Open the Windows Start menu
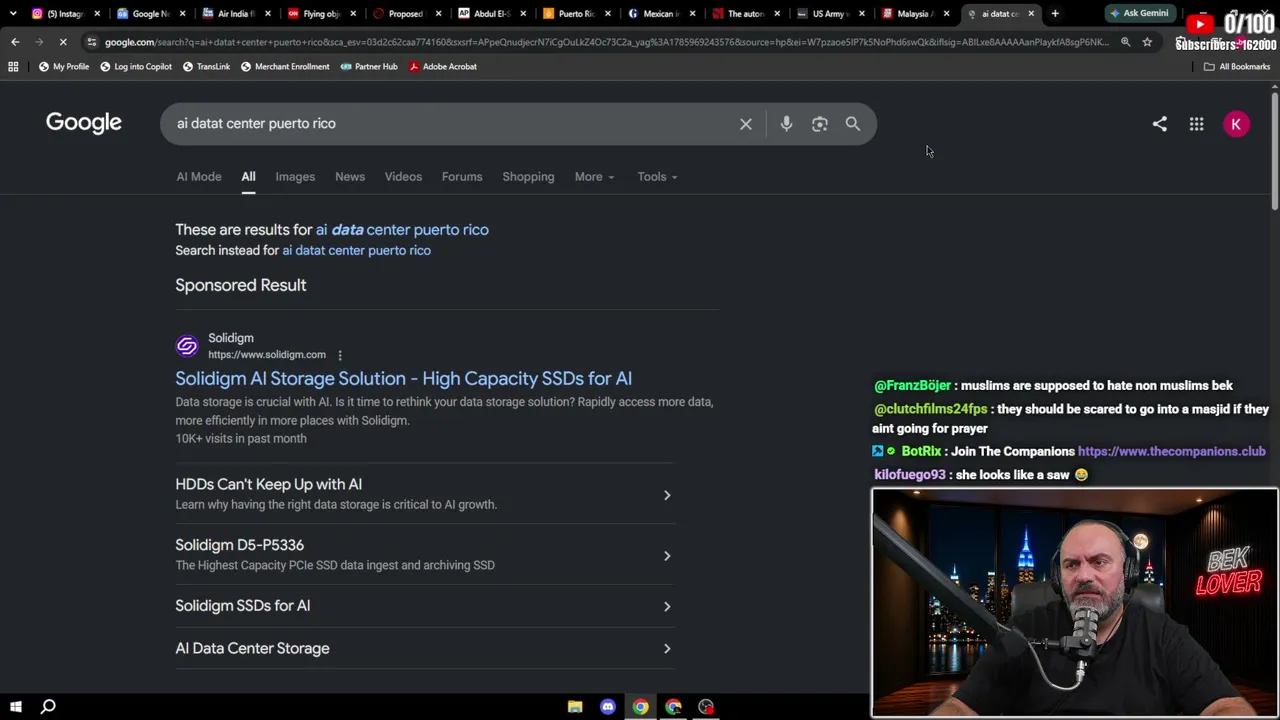Viewport: 1280px width, 720px height. (x=16, y=707)
